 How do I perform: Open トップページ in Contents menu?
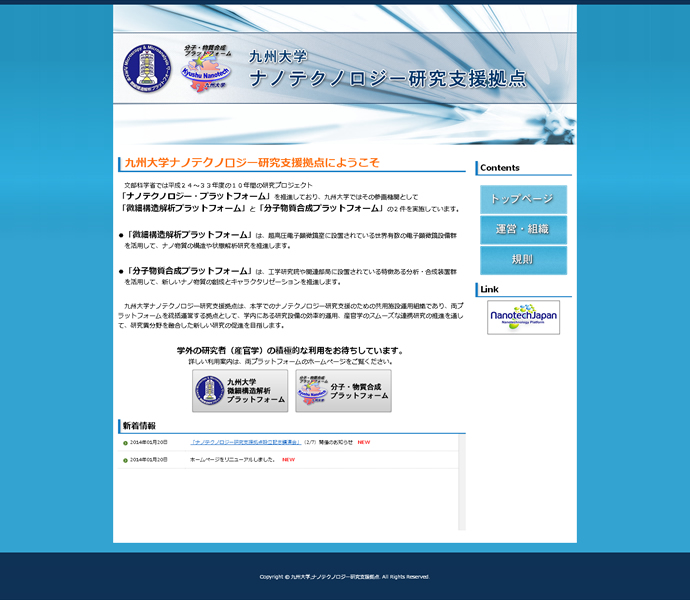click(x=523, y=199)
